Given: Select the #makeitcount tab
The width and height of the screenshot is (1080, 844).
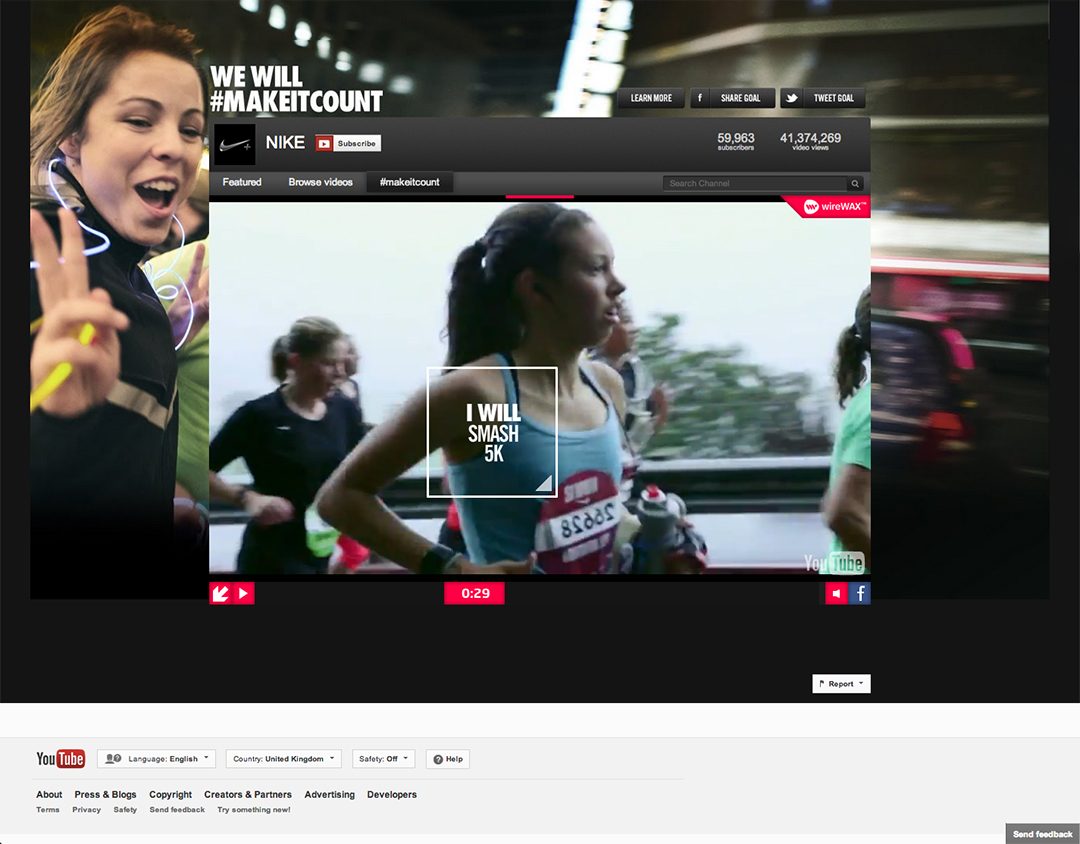Looking at the screenshot, I should (409, 182).
